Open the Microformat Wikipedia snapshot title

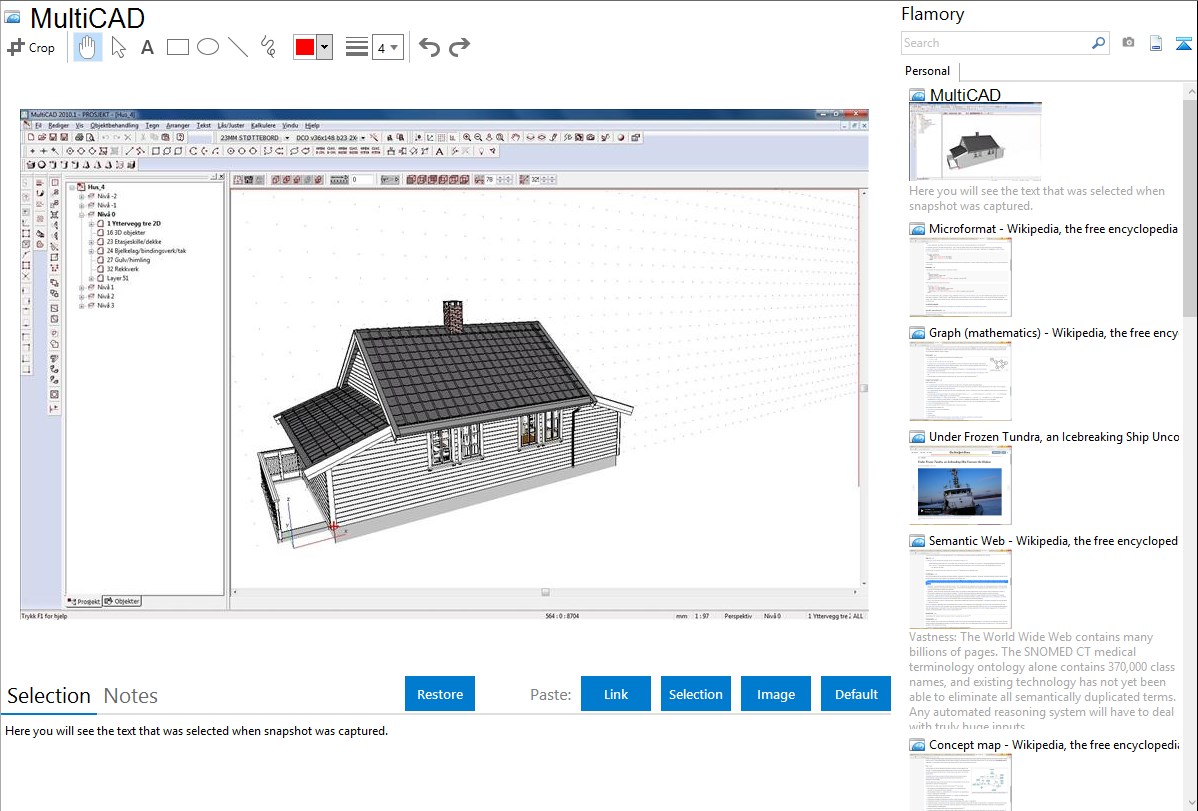click(1053, 229)
